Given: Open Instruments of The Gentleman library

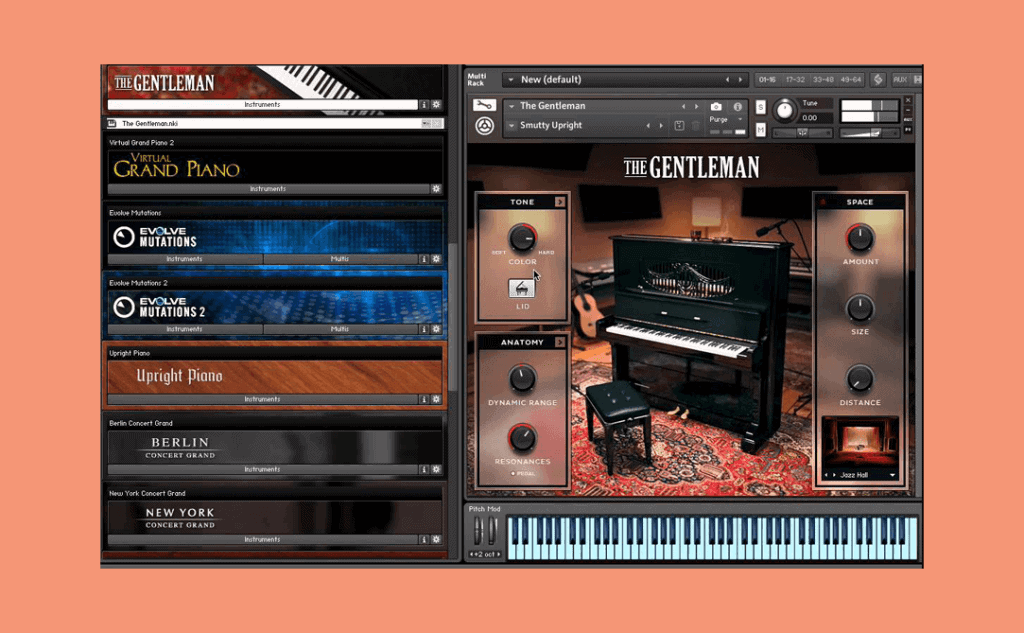Looking at the screenshot, I should (x=263, y=105).
